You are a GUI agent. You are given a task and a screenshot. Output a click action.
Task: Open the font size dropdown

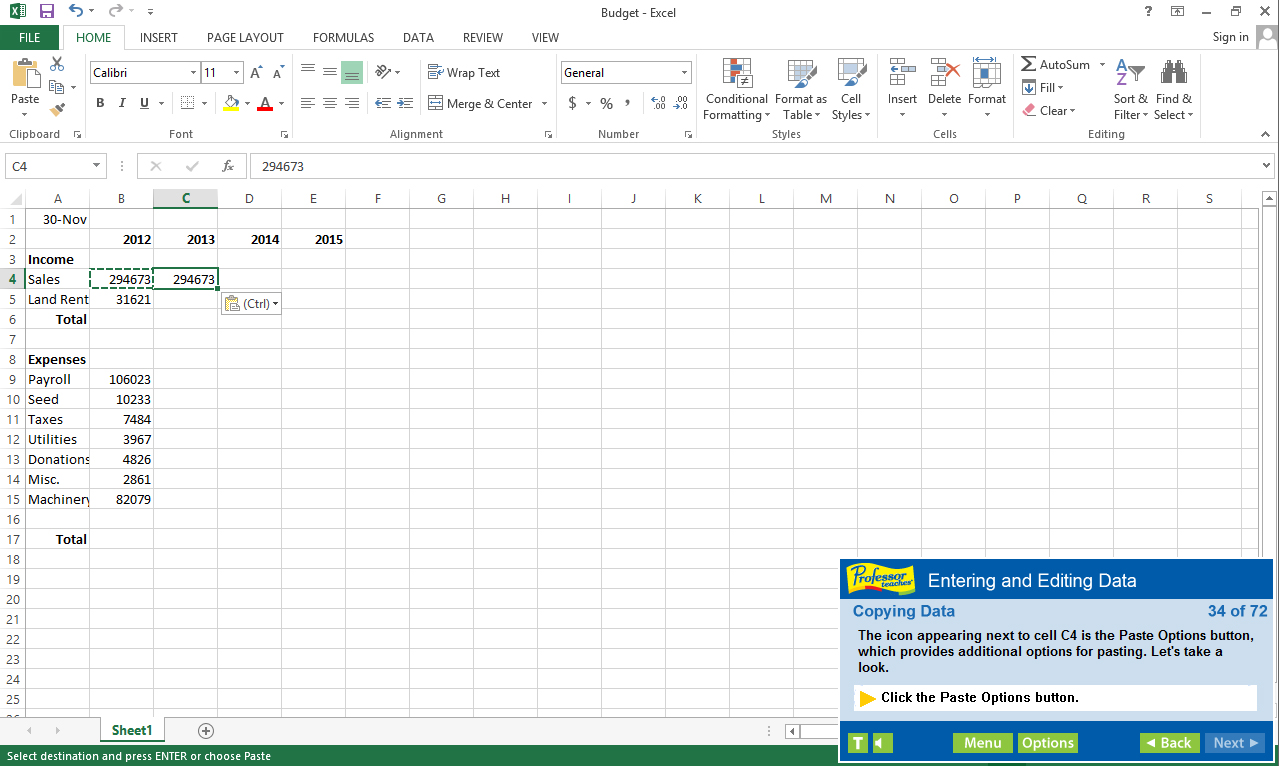(236, 72)
